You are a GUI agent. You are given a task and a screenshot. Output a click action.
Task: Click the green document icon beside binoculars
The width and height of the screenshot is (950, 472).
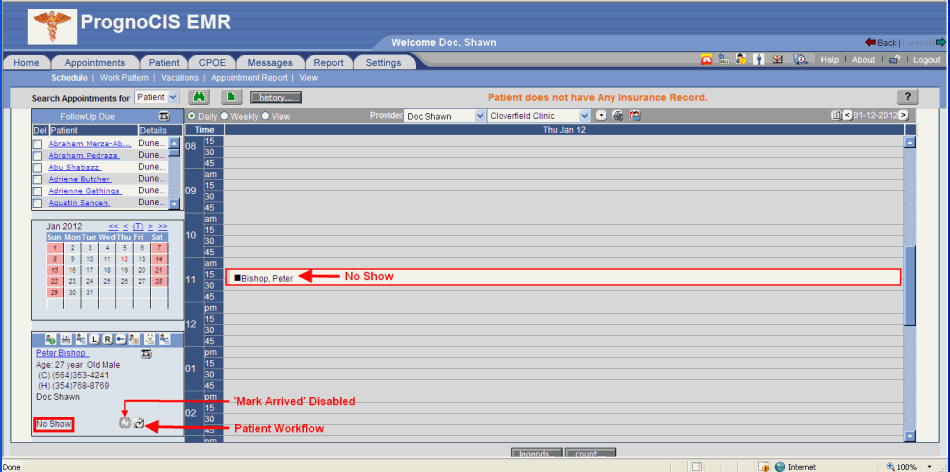pyautogui.click(x=230, y=97)
